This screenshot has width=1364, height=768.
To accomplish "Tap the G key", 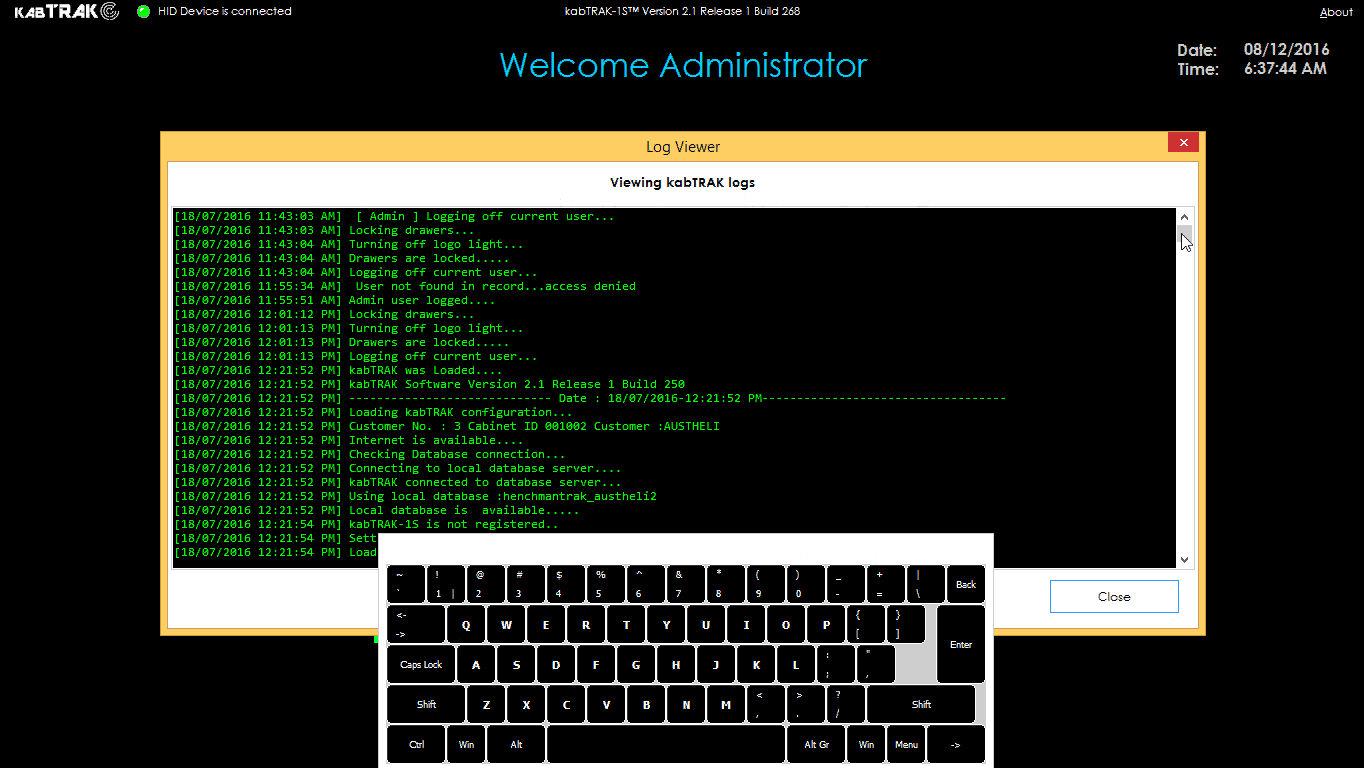I will point(636,664).
